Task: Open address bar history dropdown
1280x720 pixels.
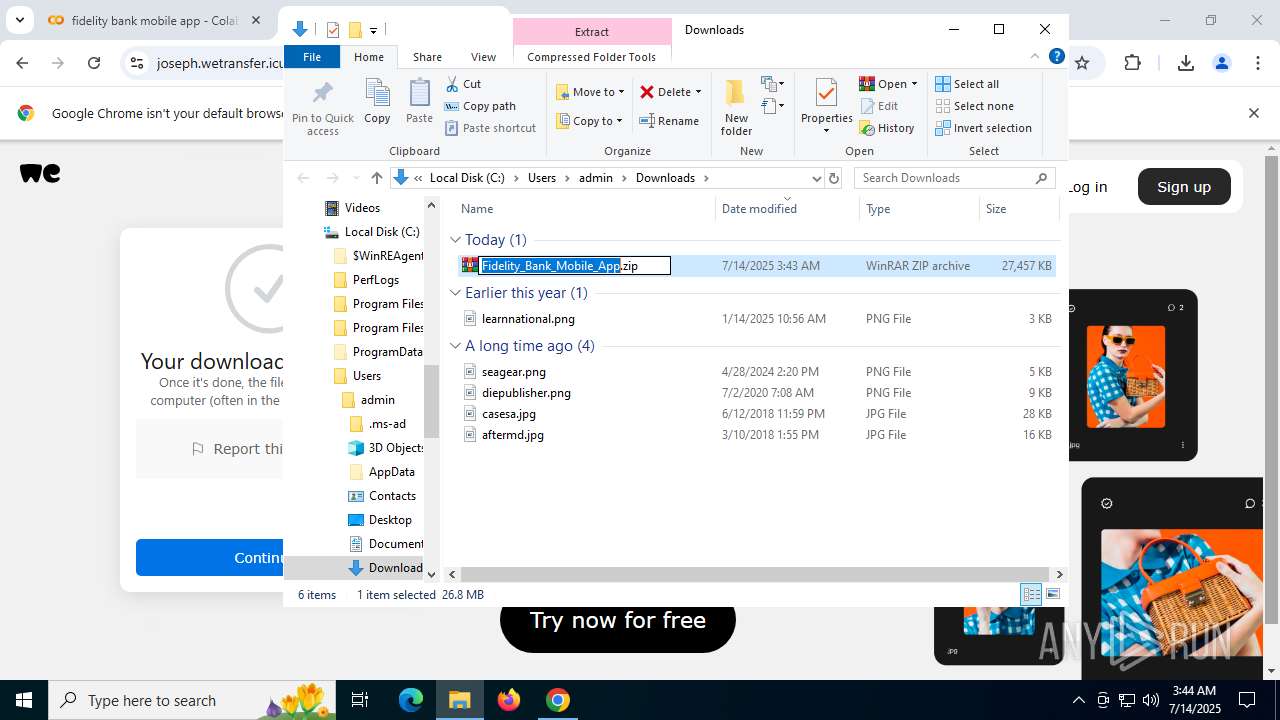Action: (816, 178)
